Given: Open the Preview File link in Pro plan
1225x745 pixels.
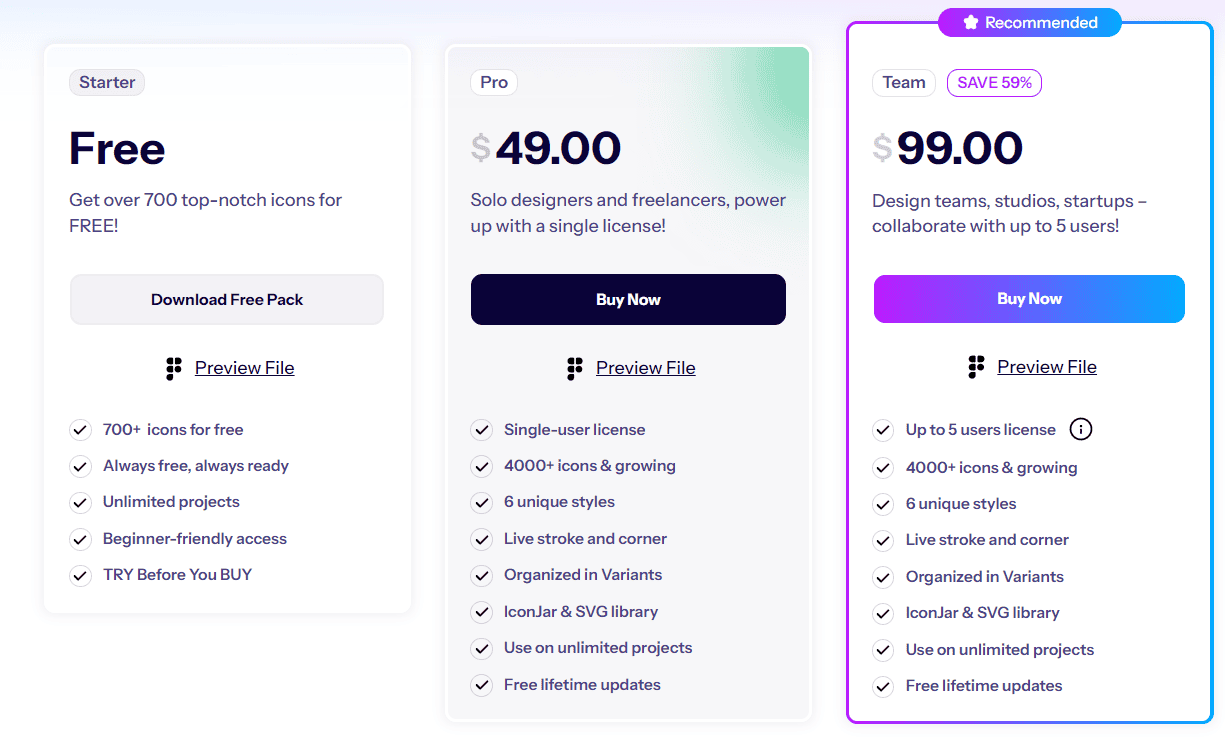Looking at the screenshot, I should tap(645, 368).
